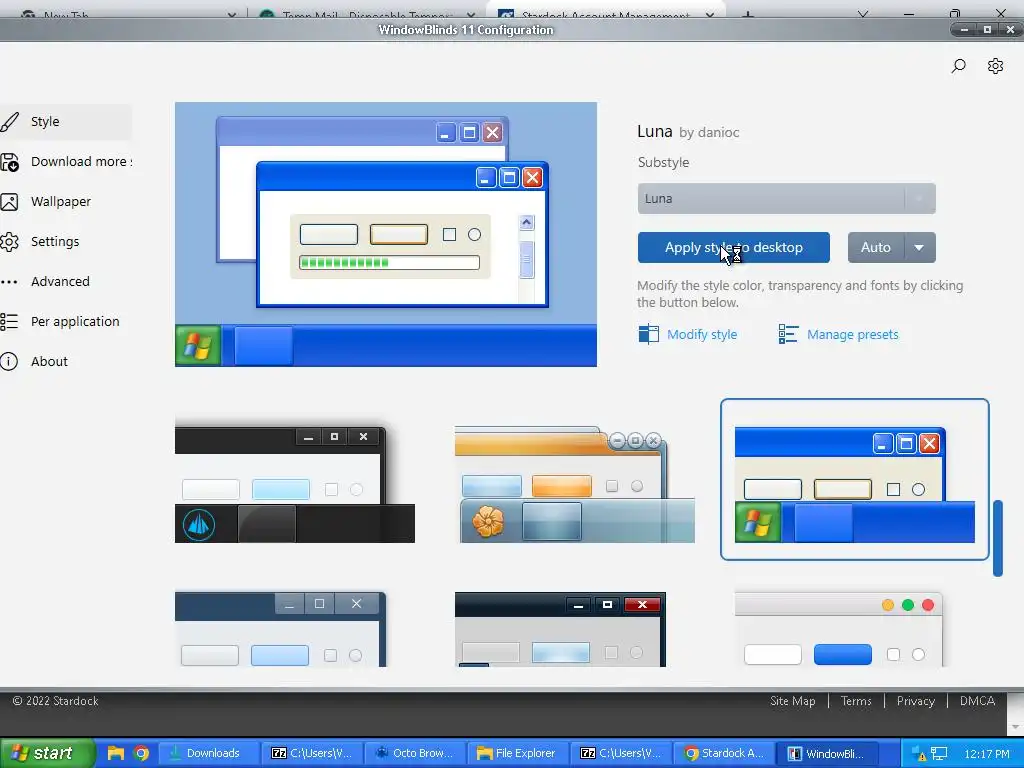
Task: Switch to Downloads taskbar window
Action: [x=208, y=753]
